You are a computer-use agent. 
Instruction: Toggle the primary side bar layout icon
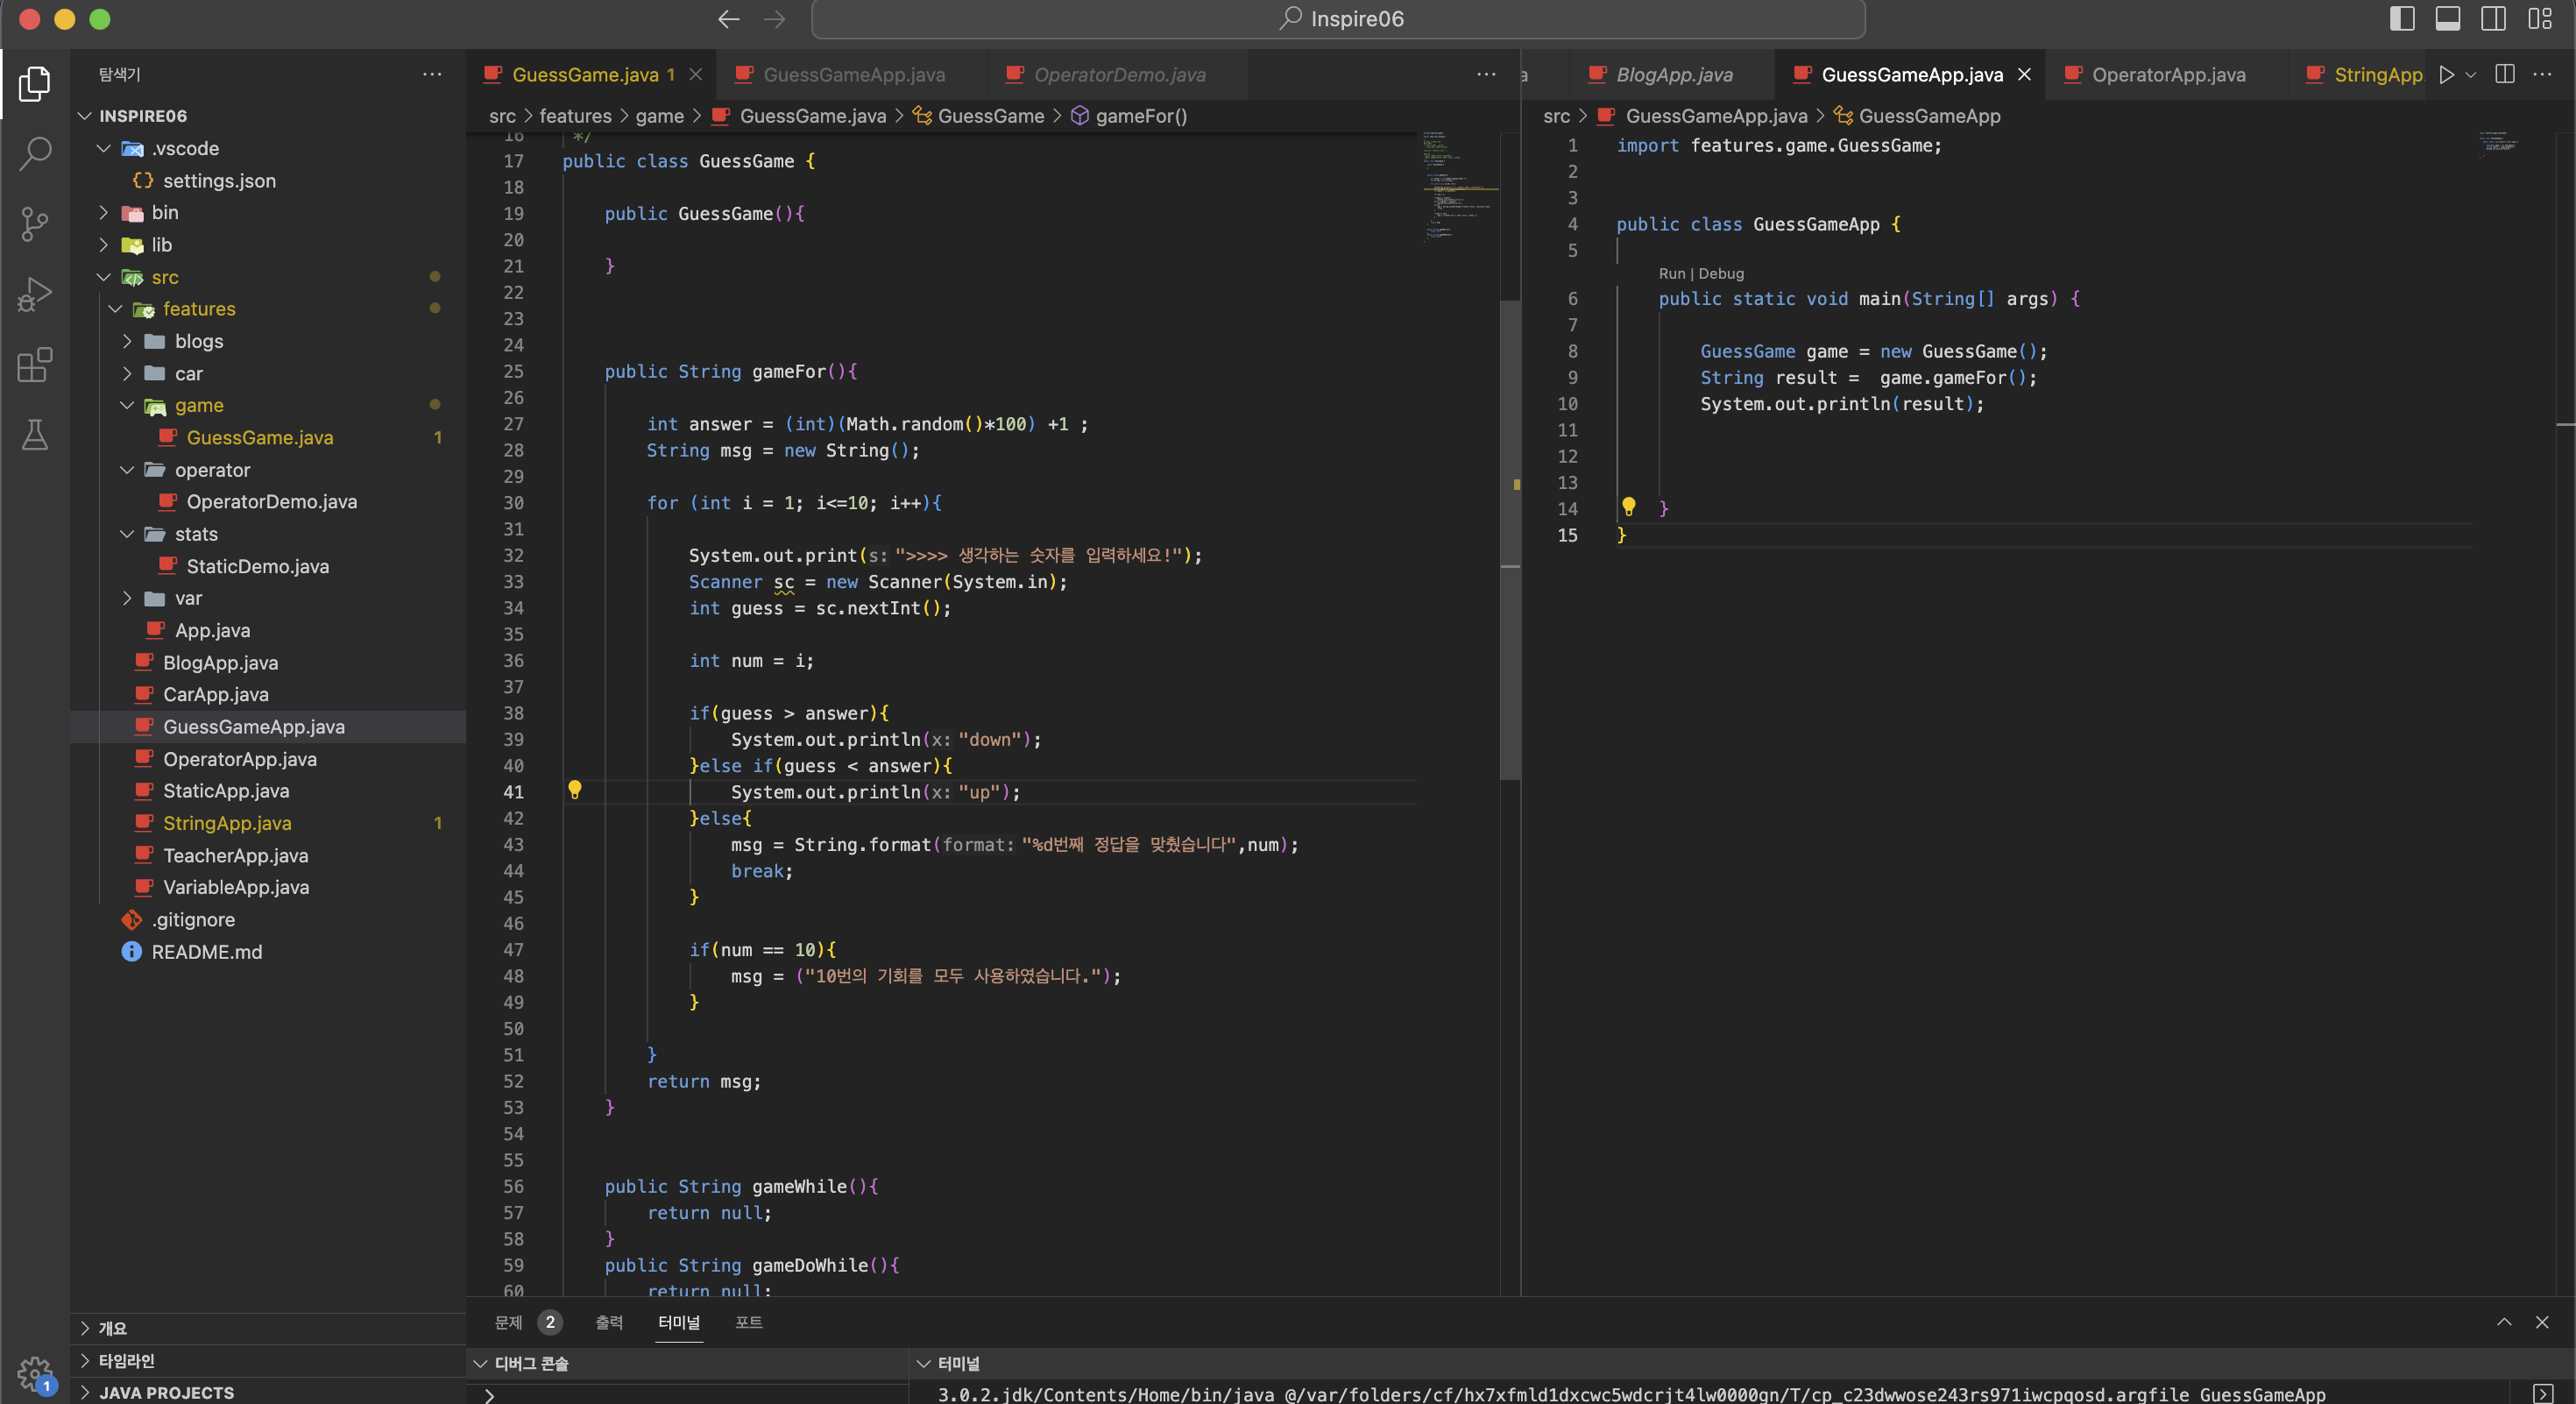point(2402,19)
